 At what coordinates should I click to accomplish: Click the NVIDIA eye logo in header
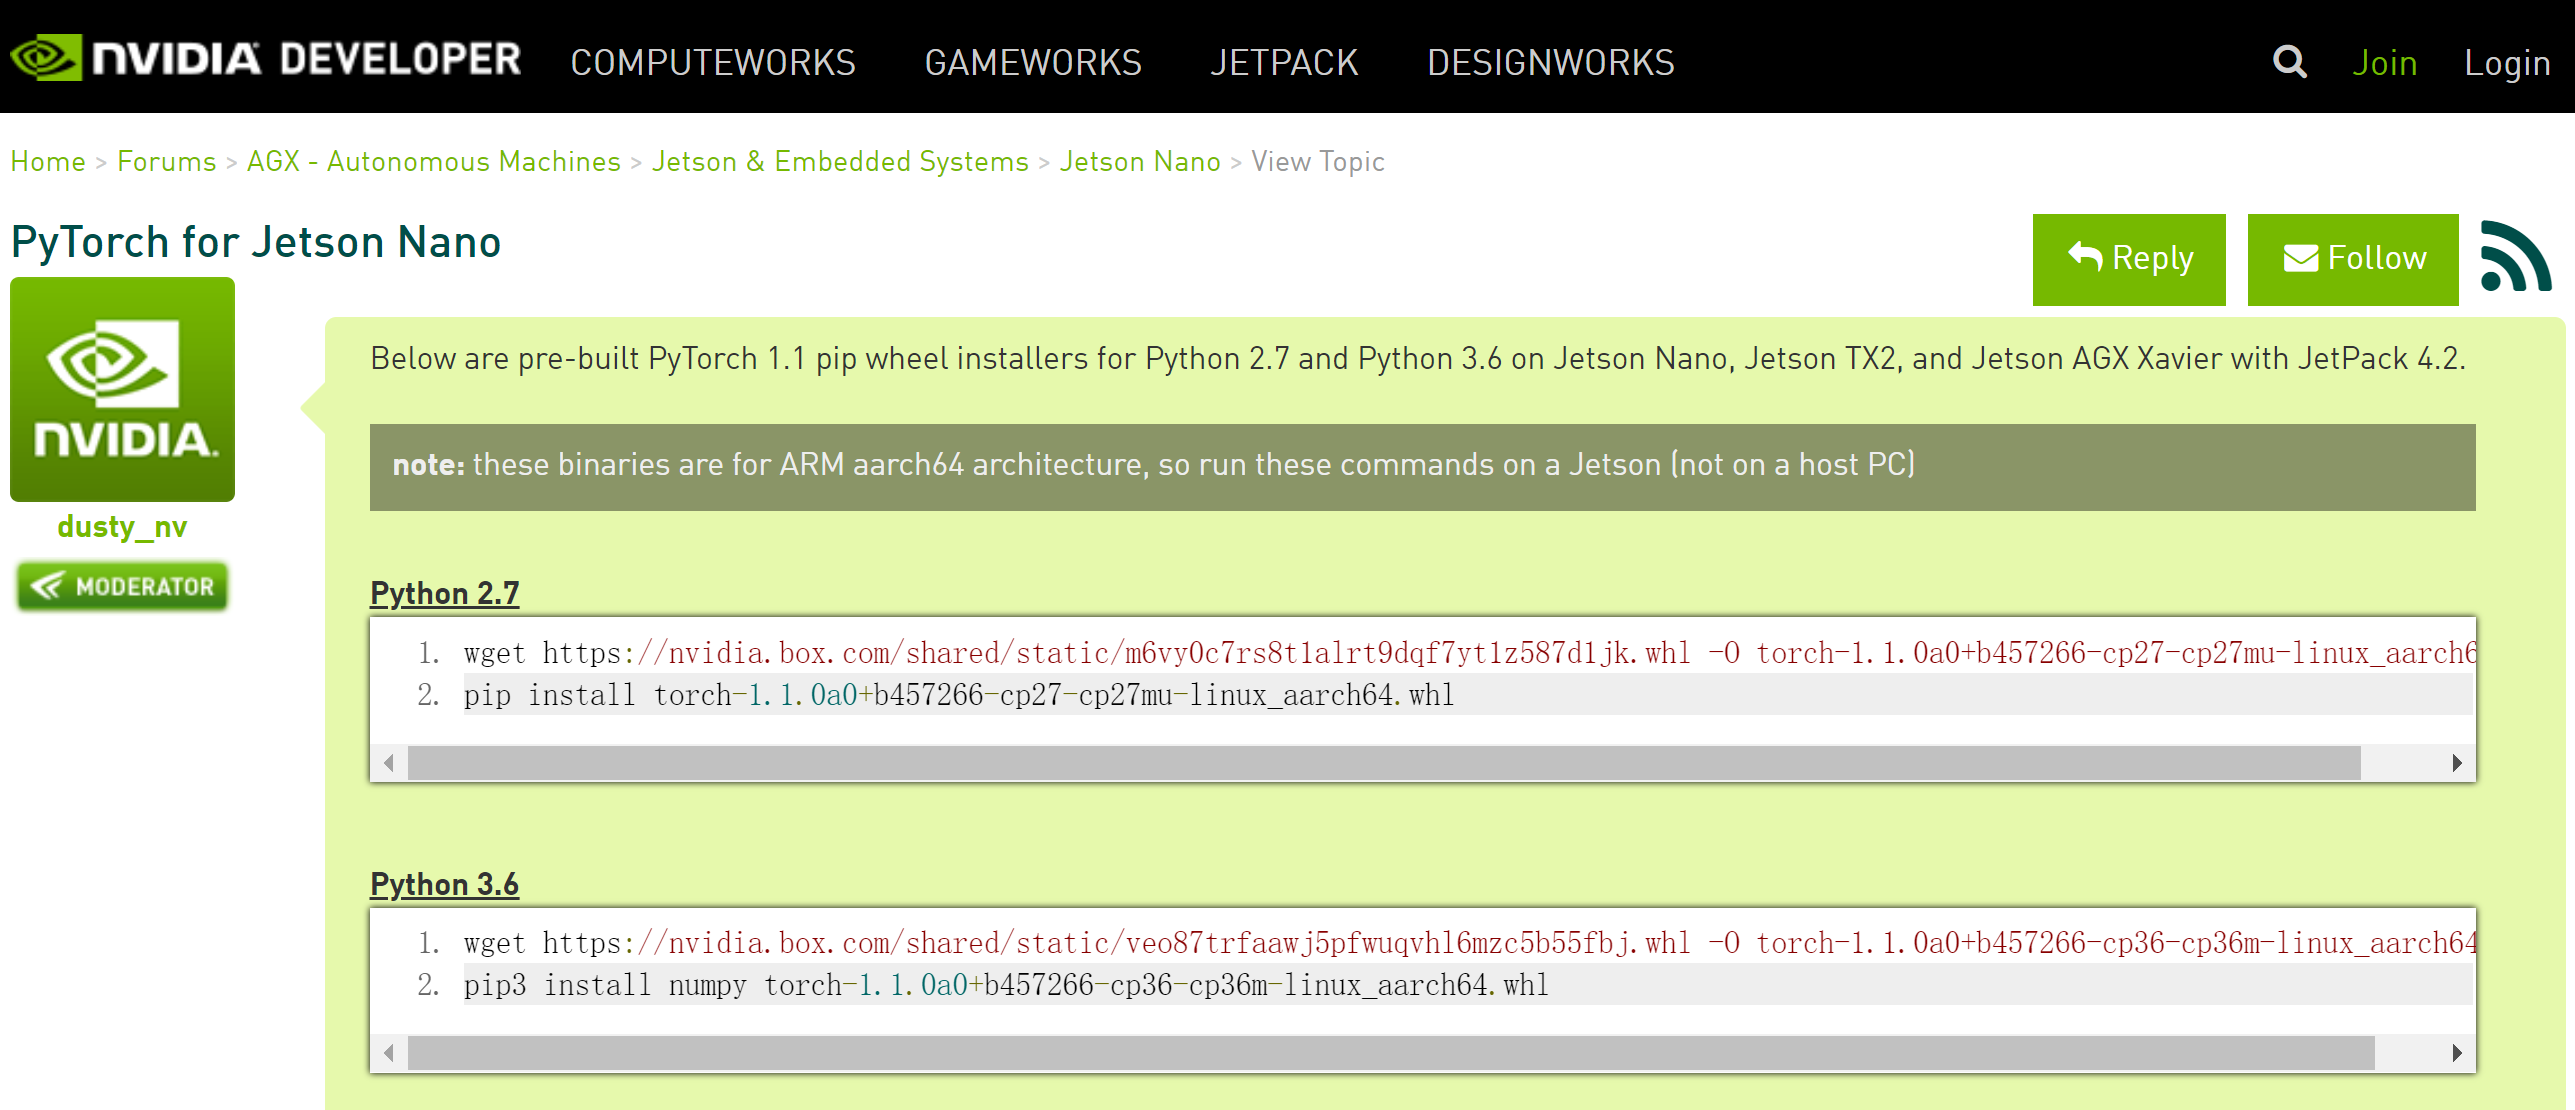point(45,57)
